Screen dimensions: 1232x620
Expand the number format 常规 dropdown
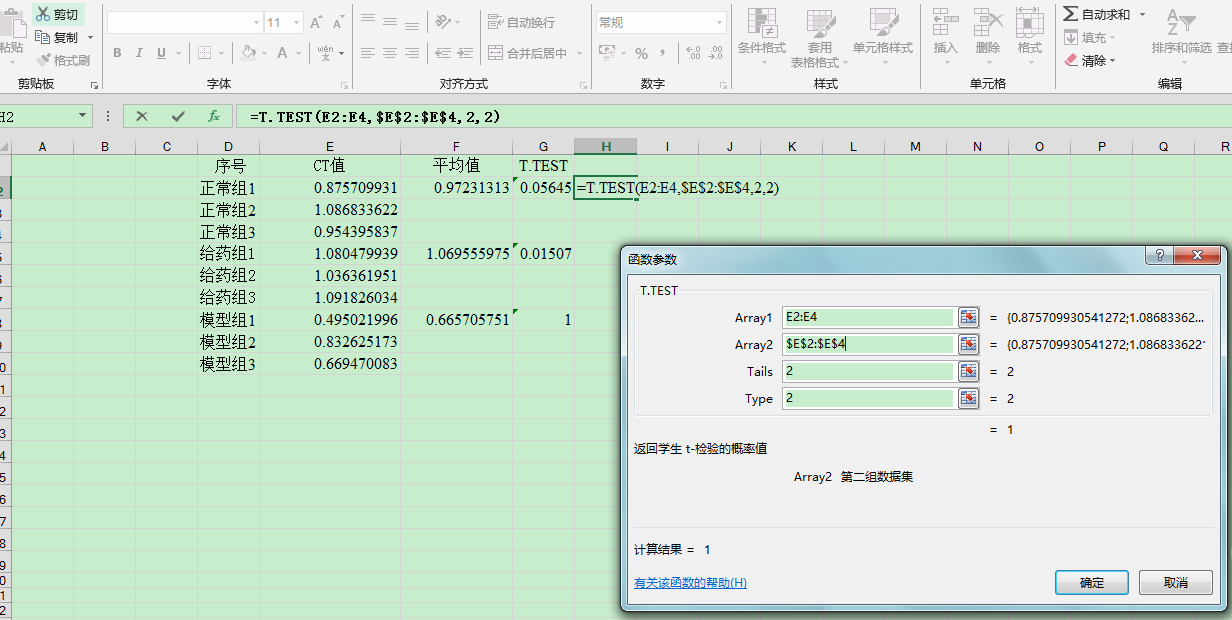tap(719, 22)
